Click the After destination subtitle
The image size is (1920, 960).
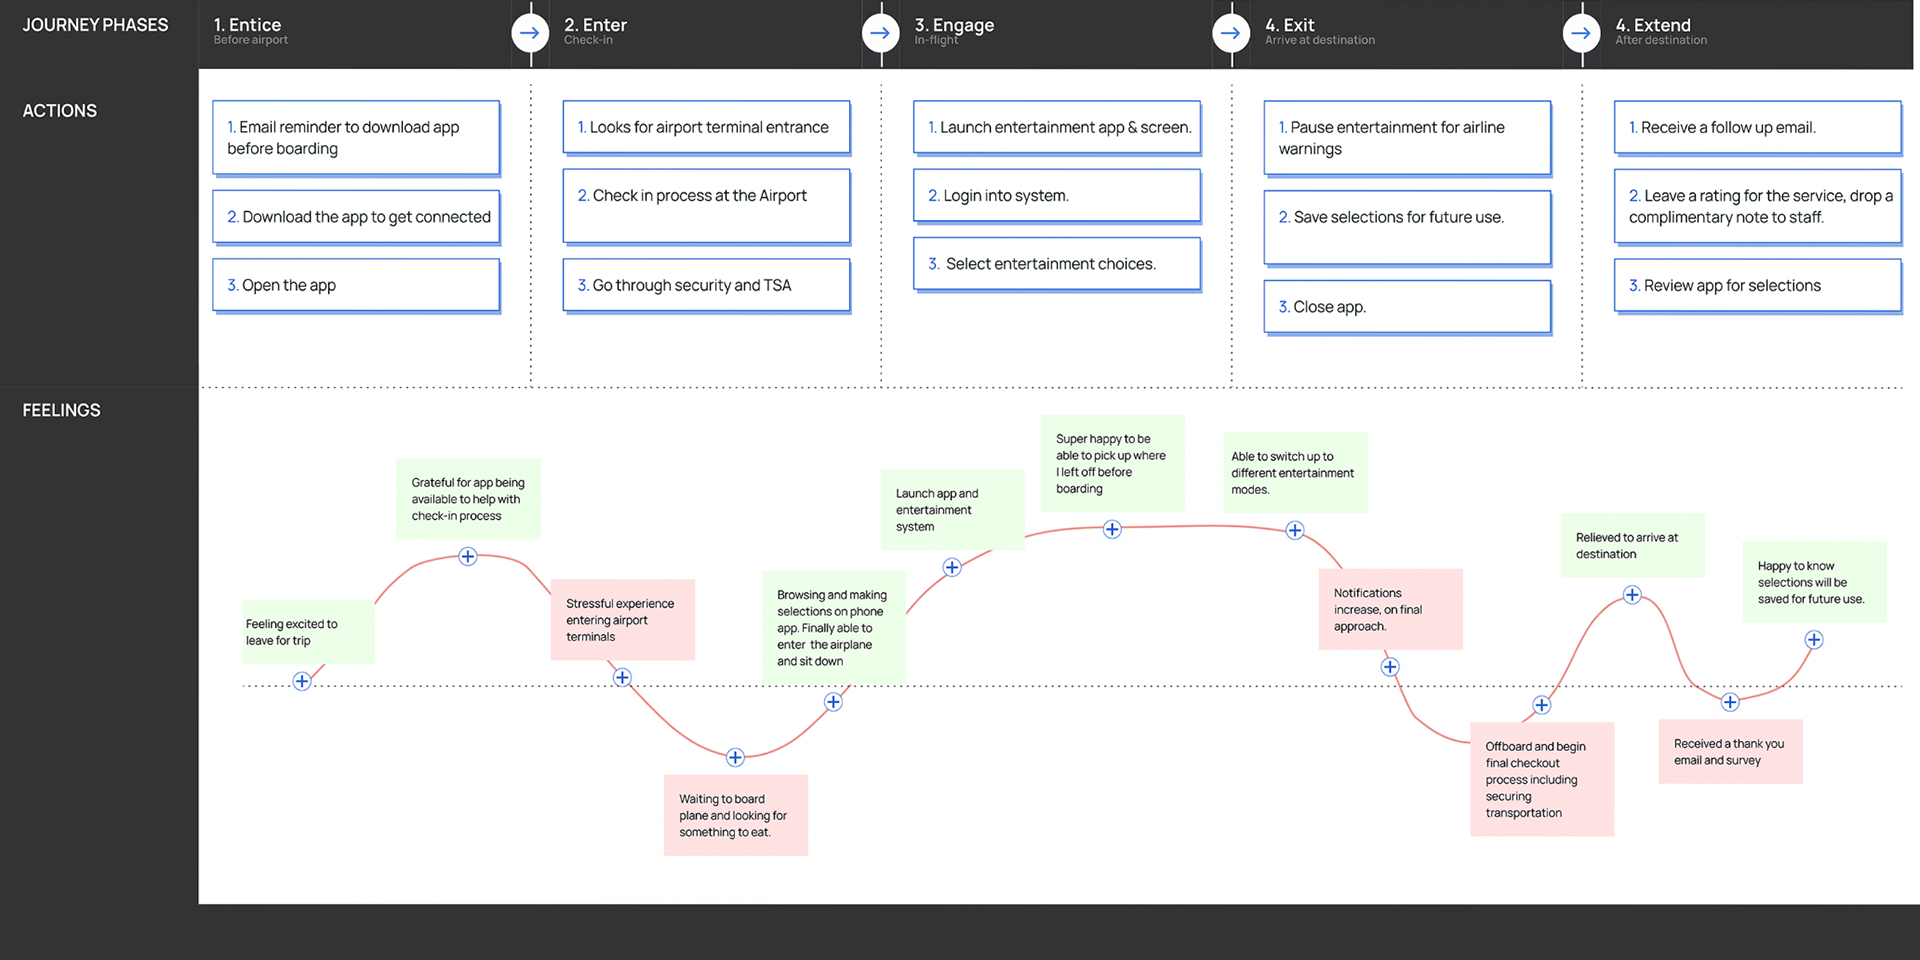[1661, 41]
